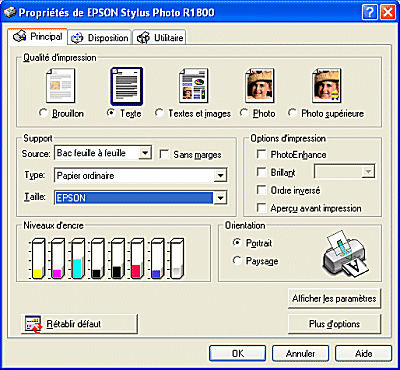Tick the PhotoEnhance option
Viewport: 400px width, 370px height.
coord(261,154)
